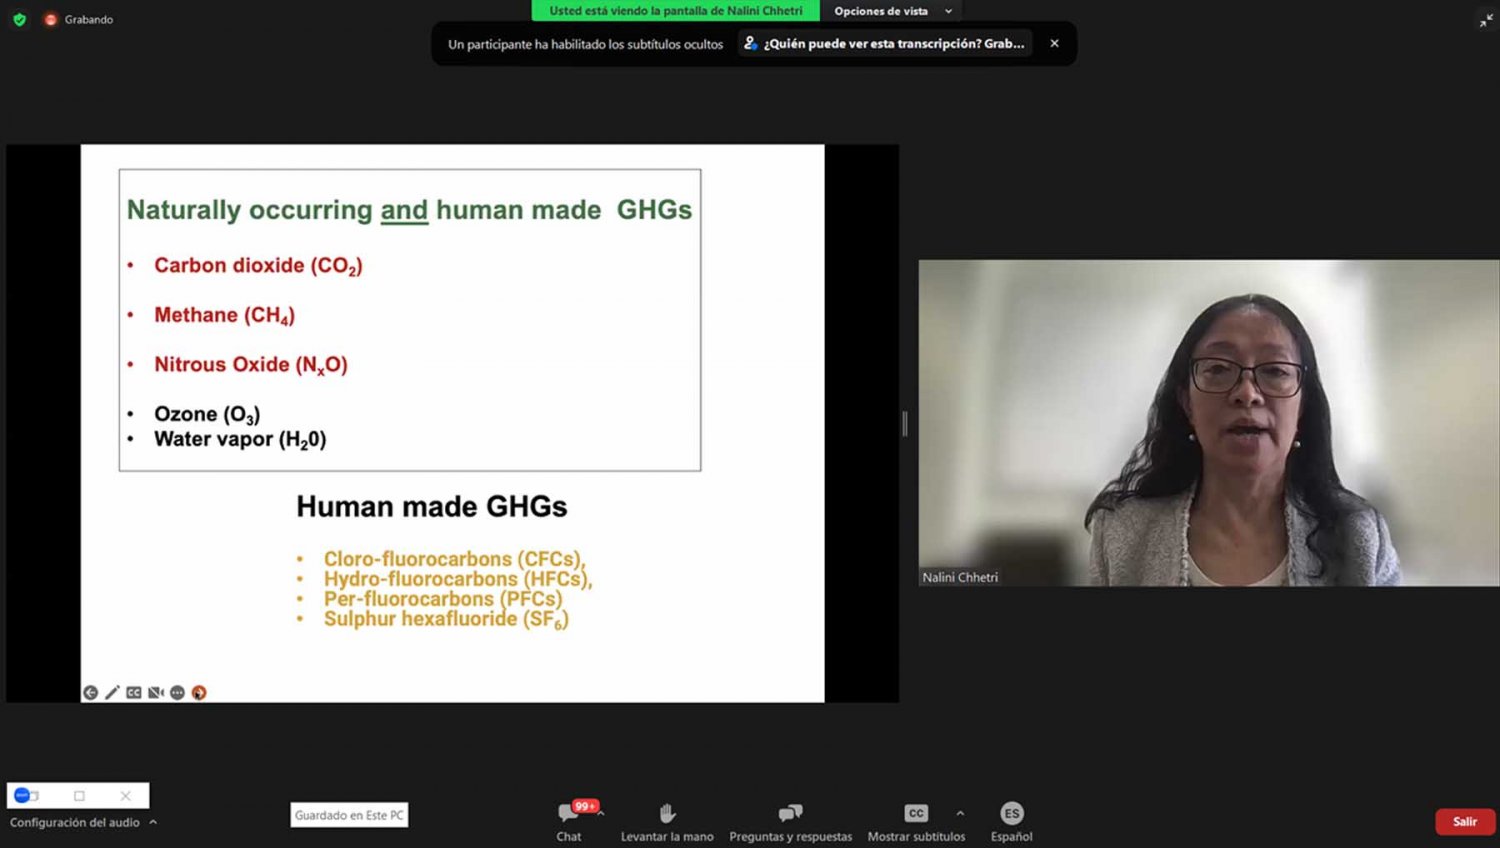1500x848 pixels.
Task: Click the Mostrar subtítulos CC icon
Action: [x=916, y=813]
